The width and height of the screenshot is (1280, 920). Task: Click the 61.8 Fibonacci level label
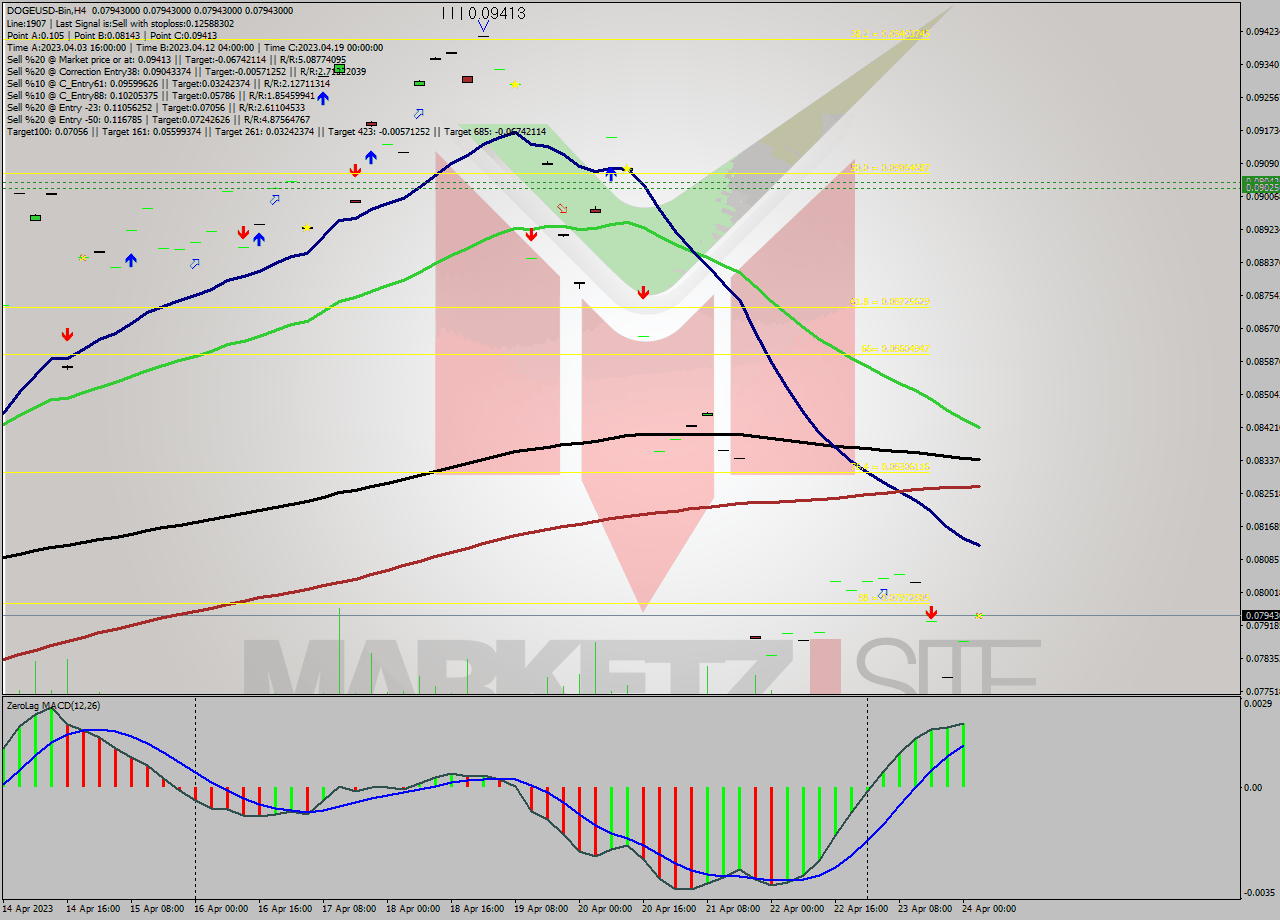pos(891,300)
